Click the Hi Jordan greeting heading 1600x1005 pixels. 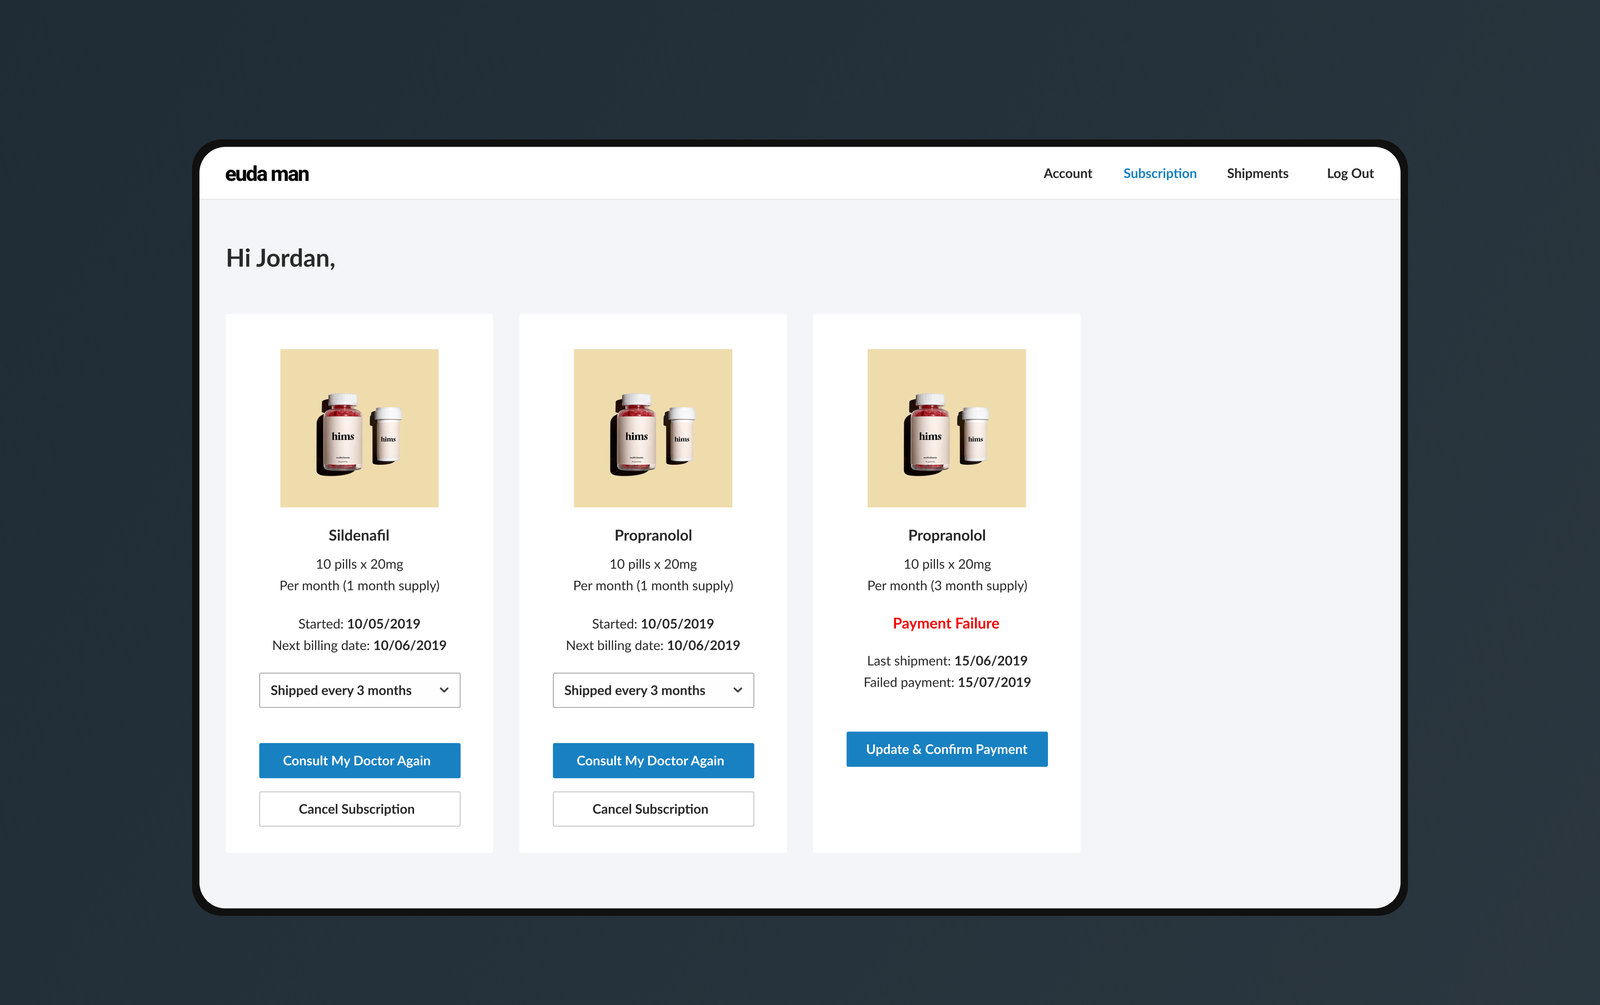(x=281, y=258)
